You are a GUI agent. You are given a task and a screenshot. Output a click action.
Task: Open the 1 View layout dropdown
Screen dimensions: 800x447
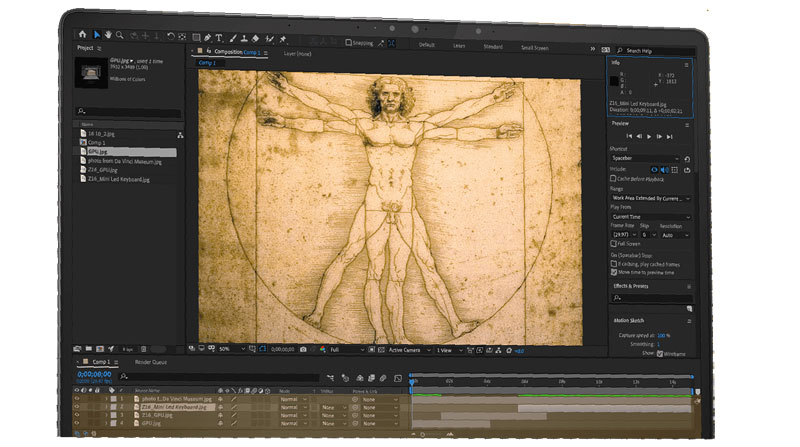[x=449, y=351]
